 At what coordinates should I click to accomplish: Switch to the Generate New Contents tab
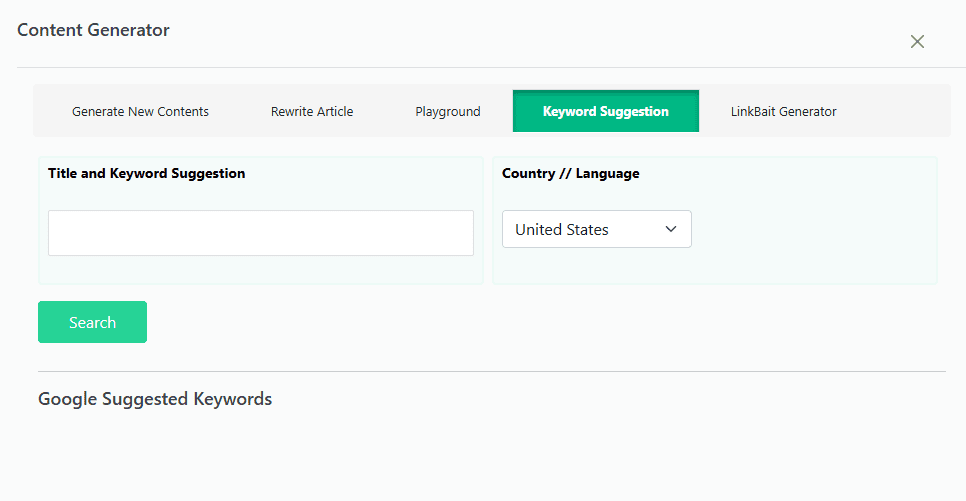[x=140, y=112]
